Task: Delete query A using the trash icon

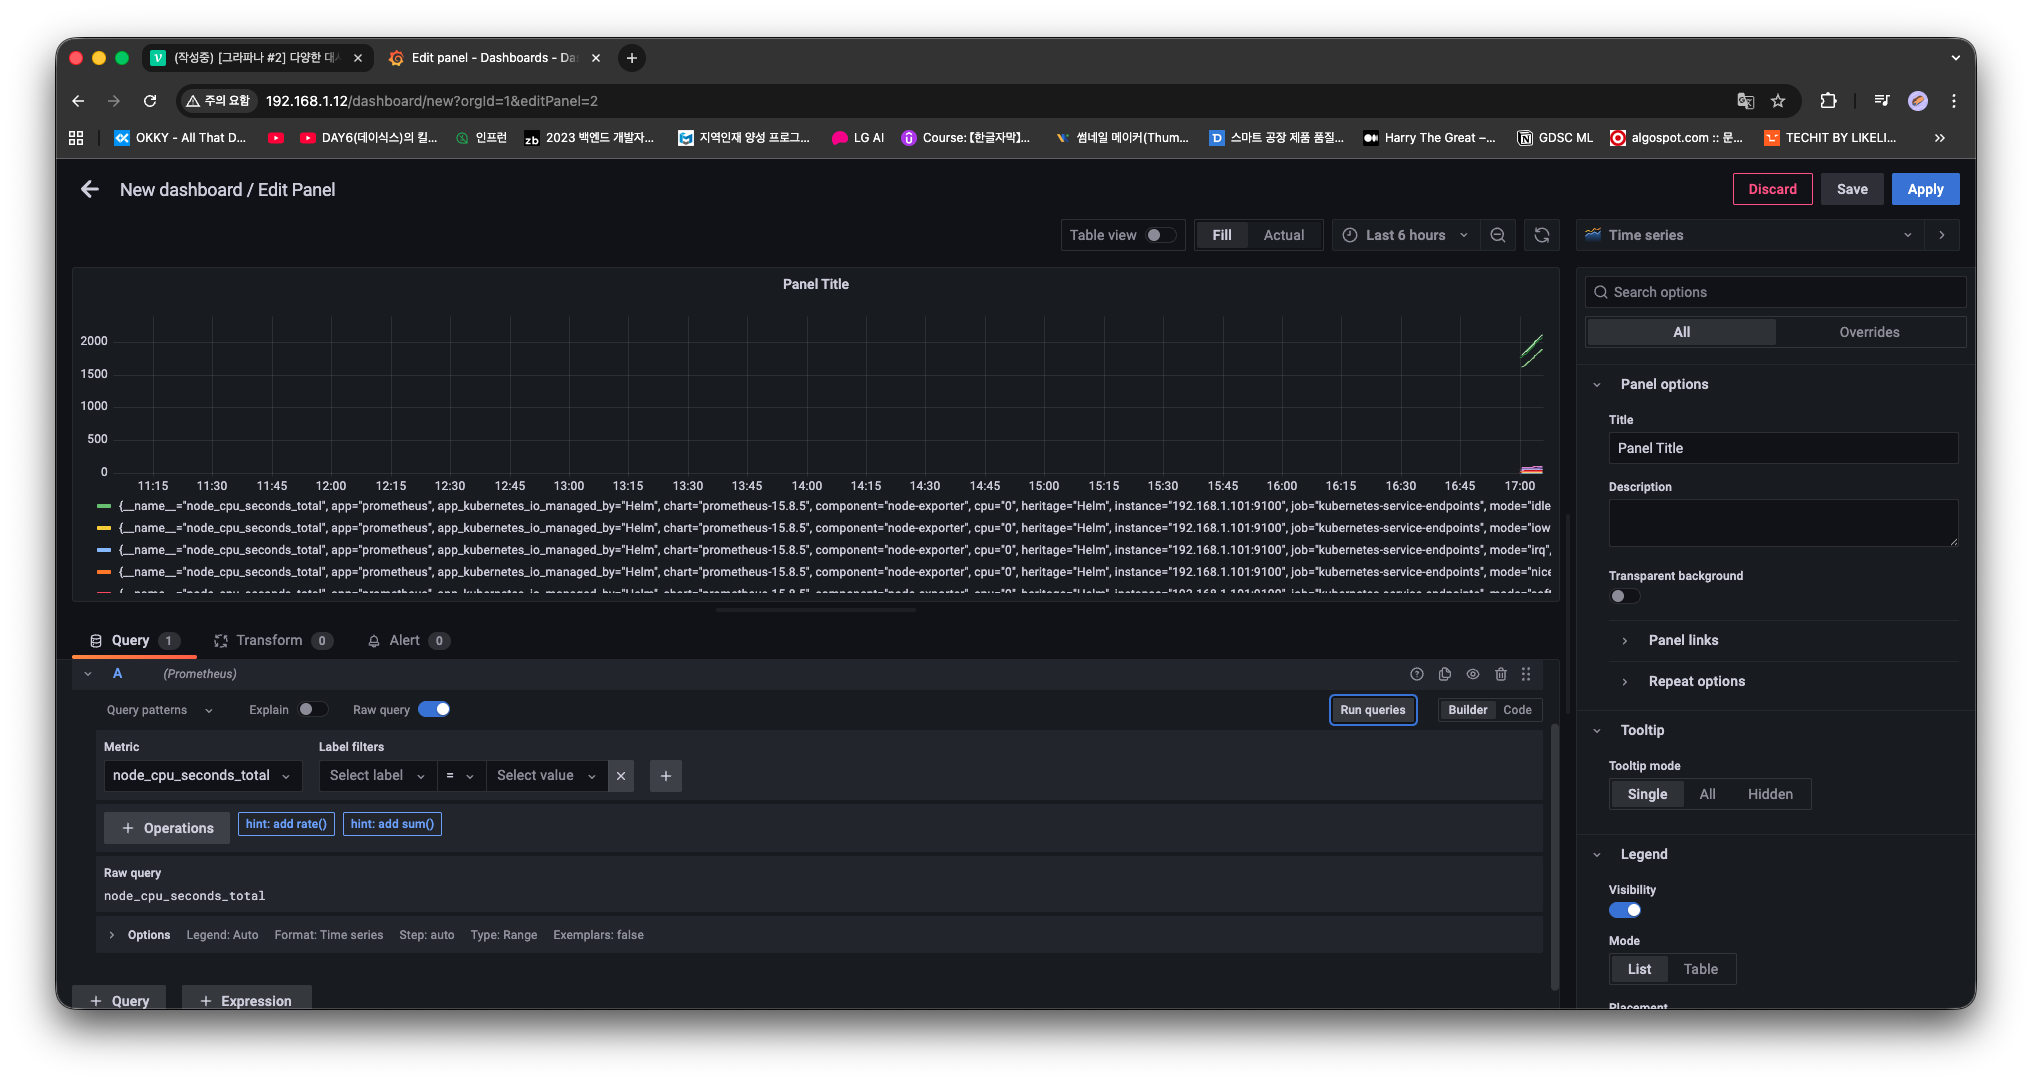Action: 1500,674
